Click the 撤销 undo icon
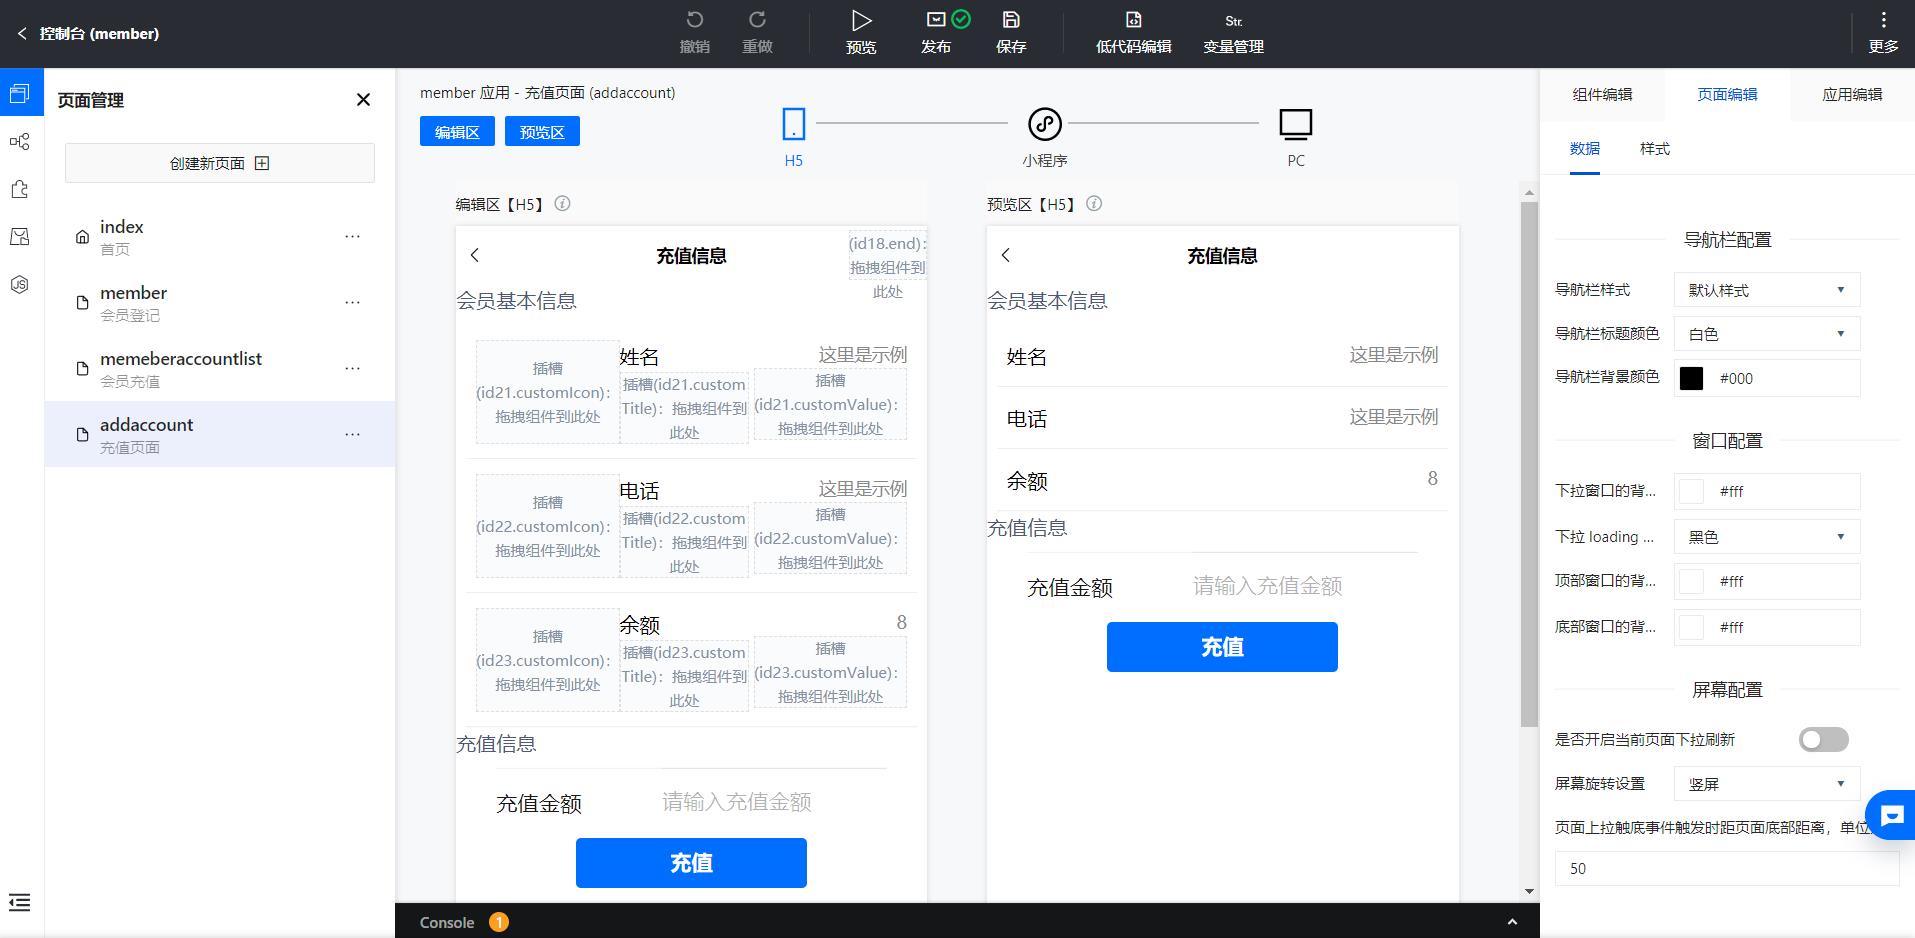Screen dimensions: 1915x938 (x=695, y=20)
